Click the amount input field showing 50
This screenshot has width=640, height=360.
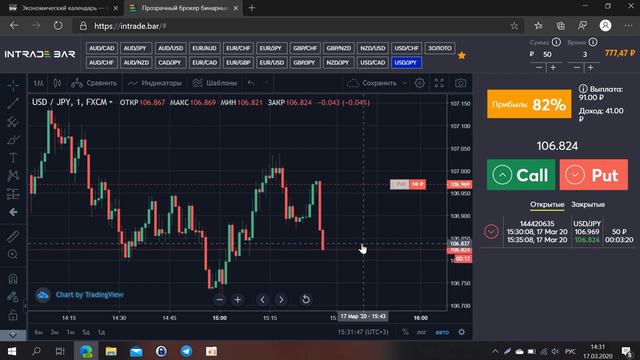click(x=547, y=54)
